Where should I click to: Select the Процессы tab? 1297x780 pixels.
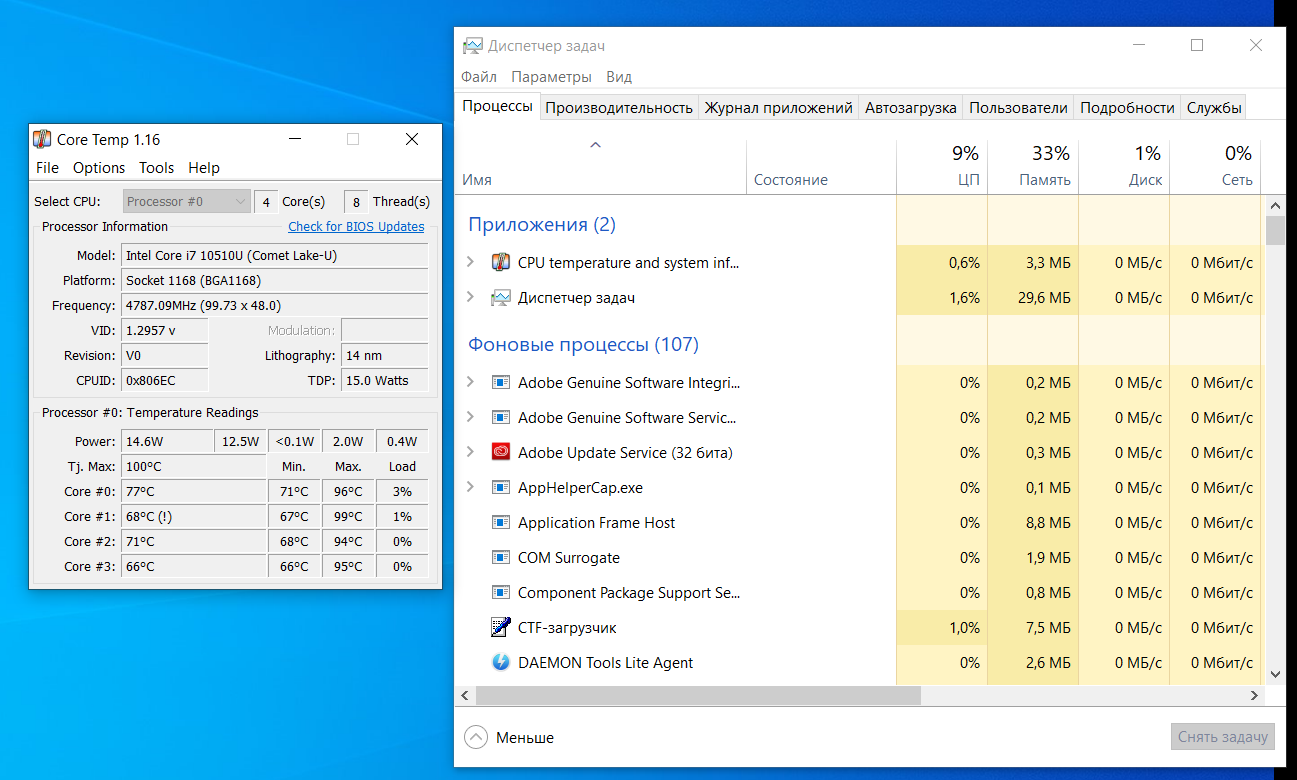point(497,106)
